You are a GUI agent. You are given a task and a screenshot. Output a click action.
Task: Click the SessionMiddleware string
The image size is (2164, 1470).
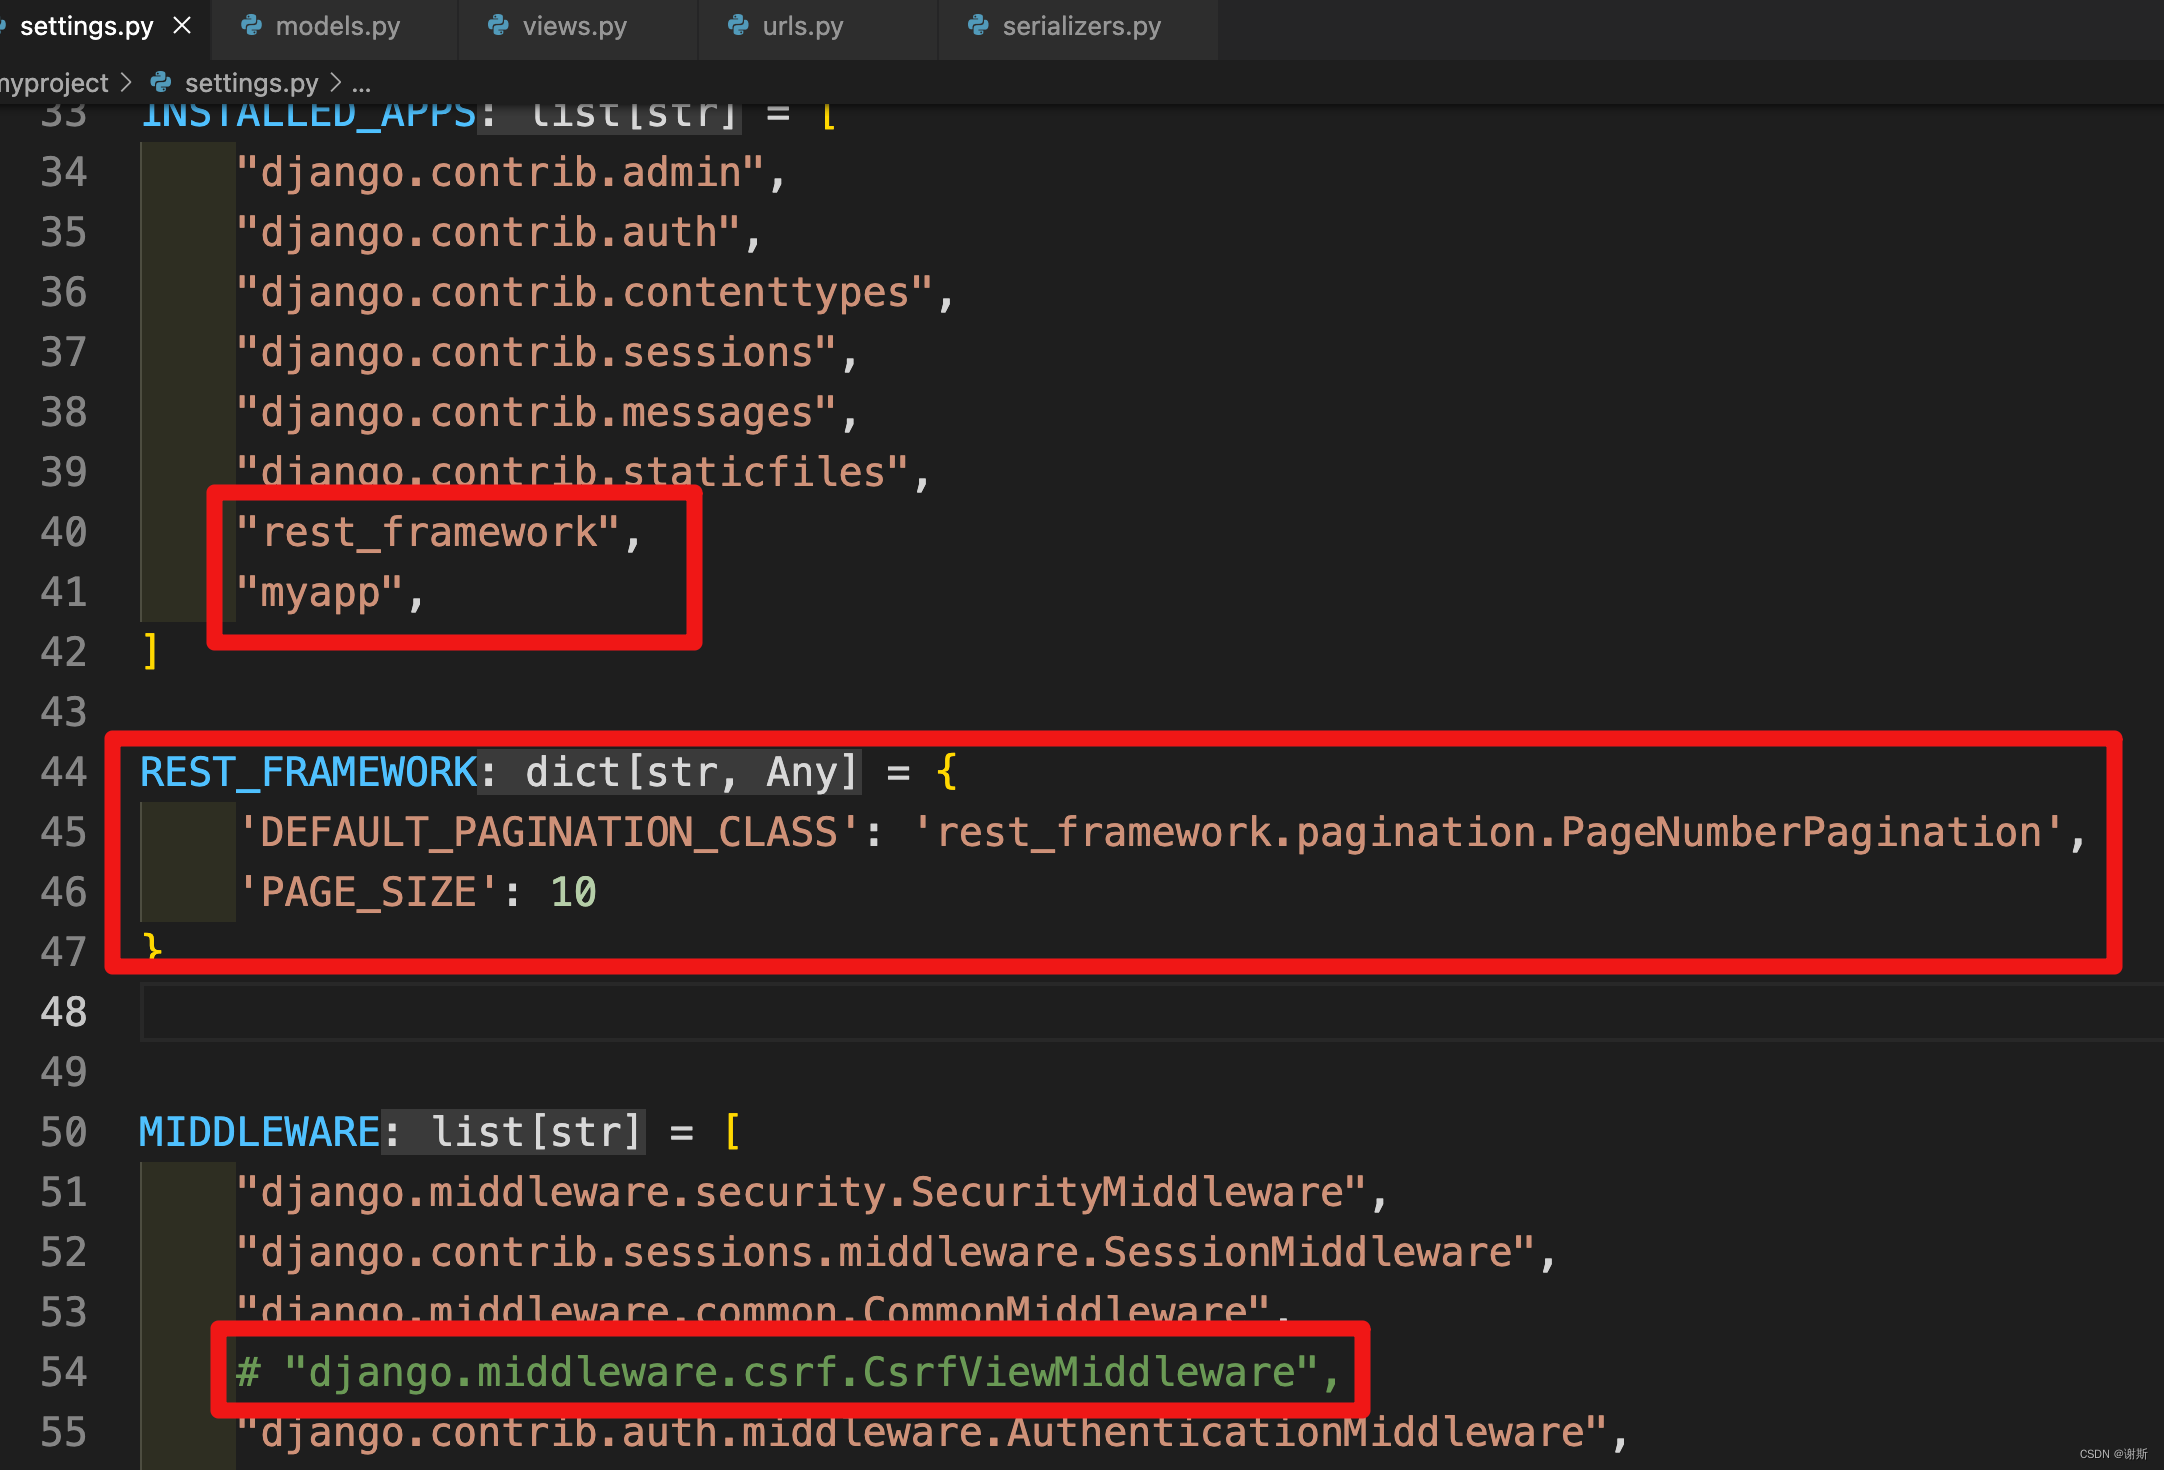(886, 1252)
